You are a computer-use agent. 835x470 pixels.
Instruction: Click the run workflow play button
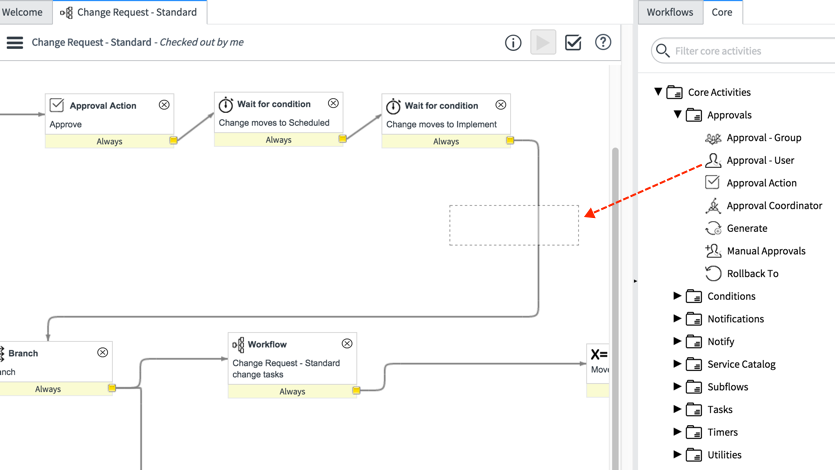[x=543, y=43]
